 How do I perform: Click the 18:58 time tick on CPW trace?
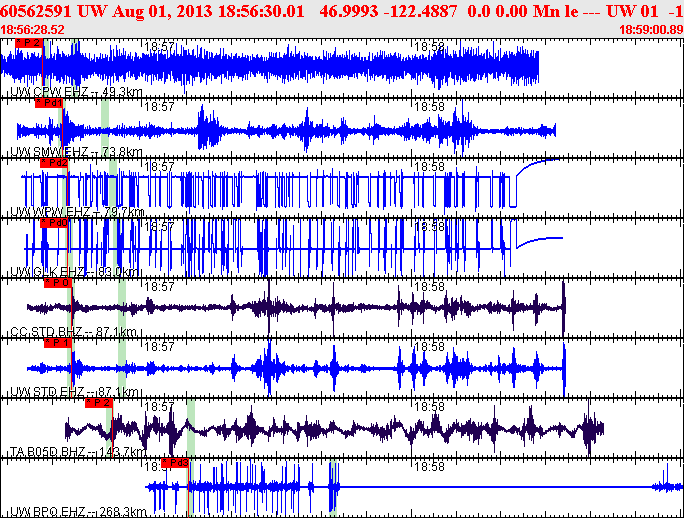429,47
